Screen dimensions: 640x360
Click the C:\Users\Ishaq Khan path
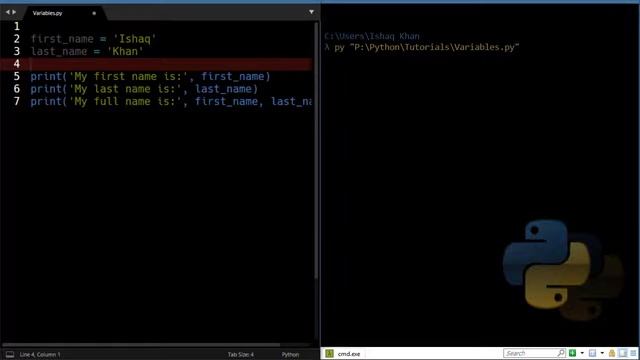coord(372,36)
